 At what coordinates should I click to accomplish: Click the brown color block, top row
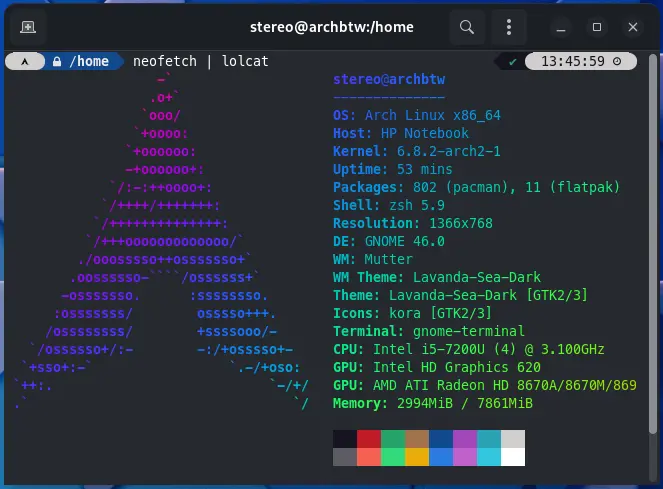(x=417, y=439)
